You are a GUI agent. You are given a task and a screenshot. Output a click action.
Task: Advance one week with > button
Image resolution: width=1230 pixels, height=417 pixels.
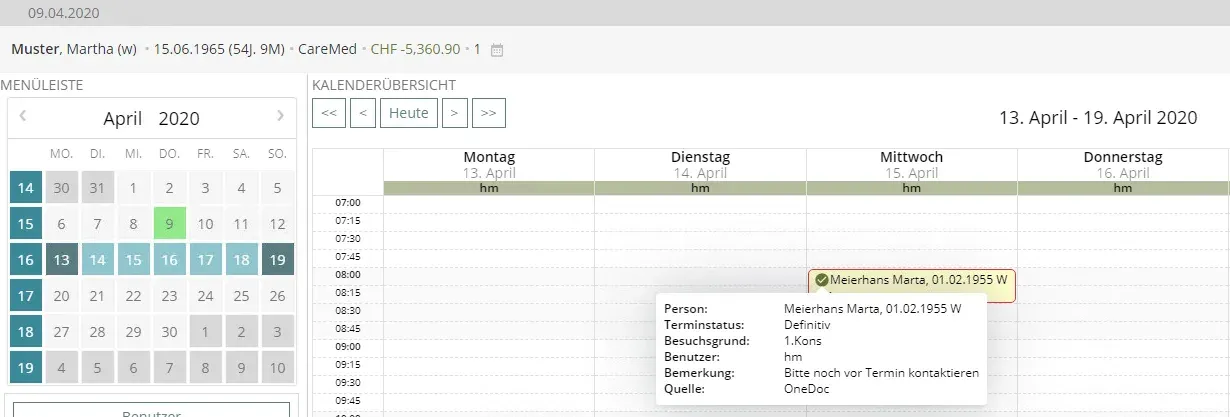click(454, 113)
